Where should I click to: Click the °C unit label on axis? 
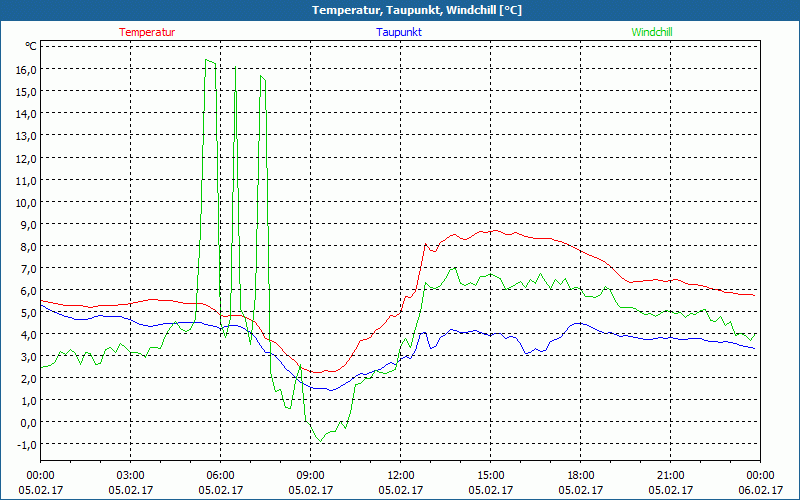(x=31, y=46)
